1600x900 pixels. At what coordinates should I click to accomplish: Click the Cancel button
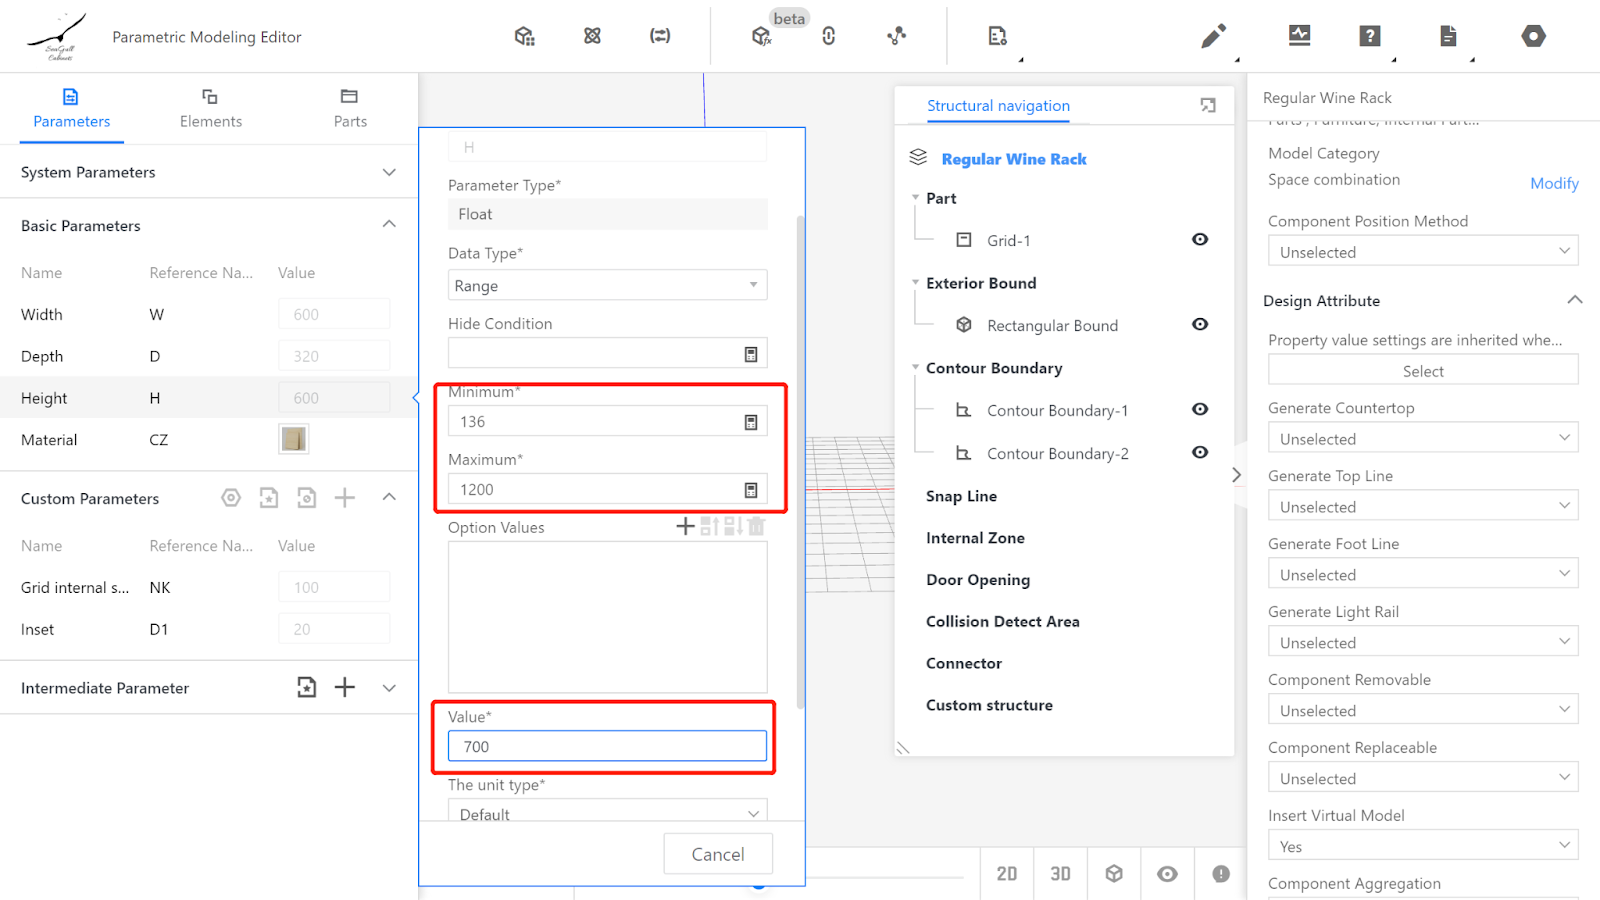(x=718, y=854)
